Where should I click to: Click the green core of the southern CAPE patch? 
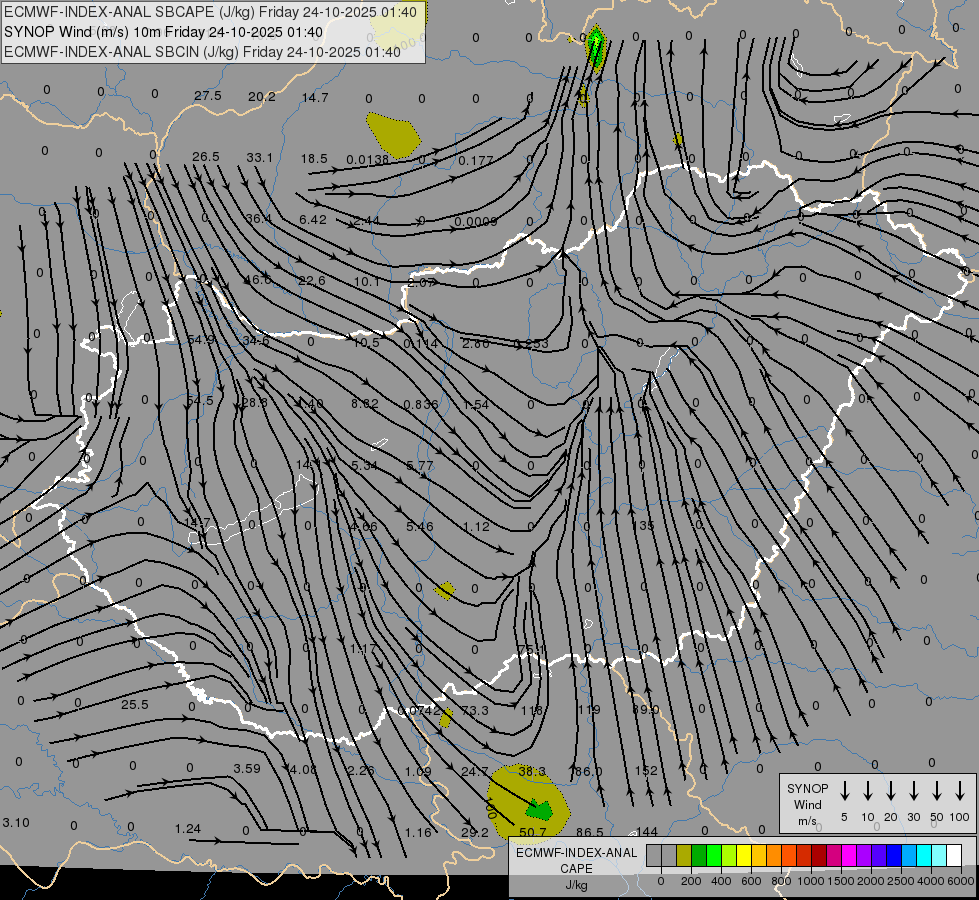tap(540, 811)
